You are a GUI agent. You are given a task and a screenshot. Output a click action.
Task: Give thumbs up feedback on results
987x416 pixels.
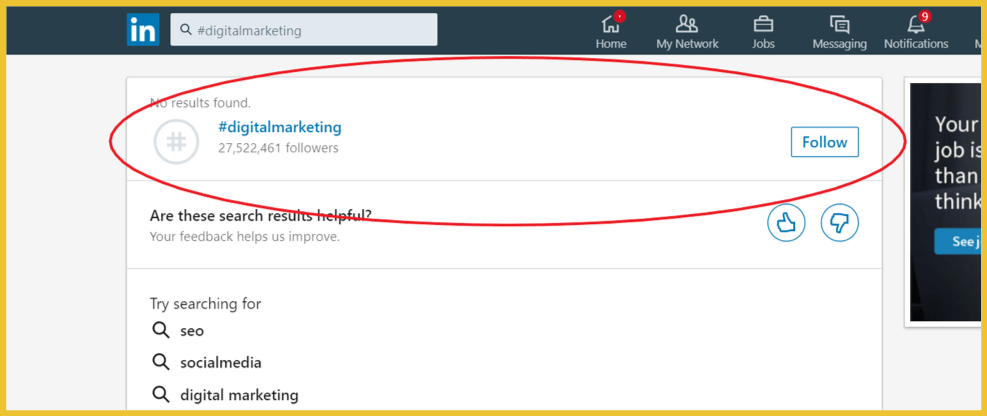click(x=786, y=223)
